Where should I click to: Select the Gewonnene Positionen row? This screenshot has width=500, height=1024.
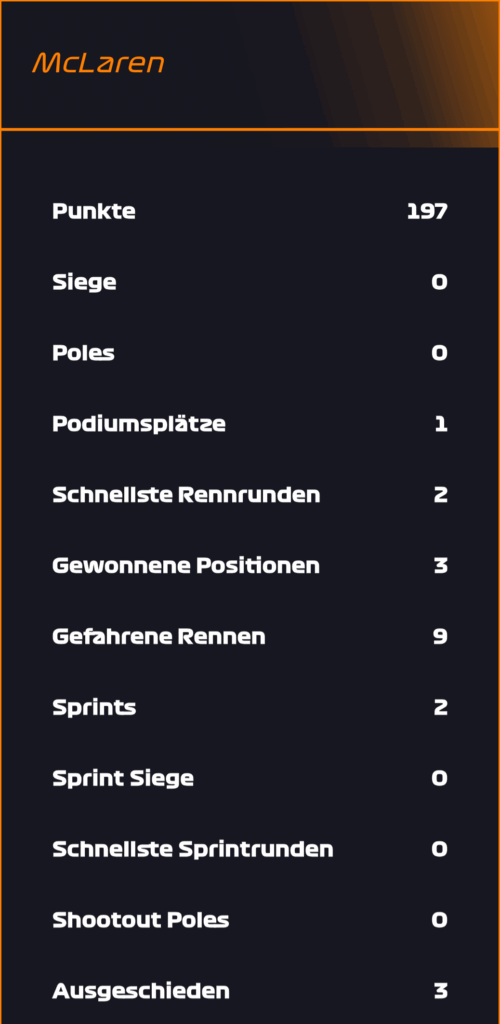[x=250, y=566]
